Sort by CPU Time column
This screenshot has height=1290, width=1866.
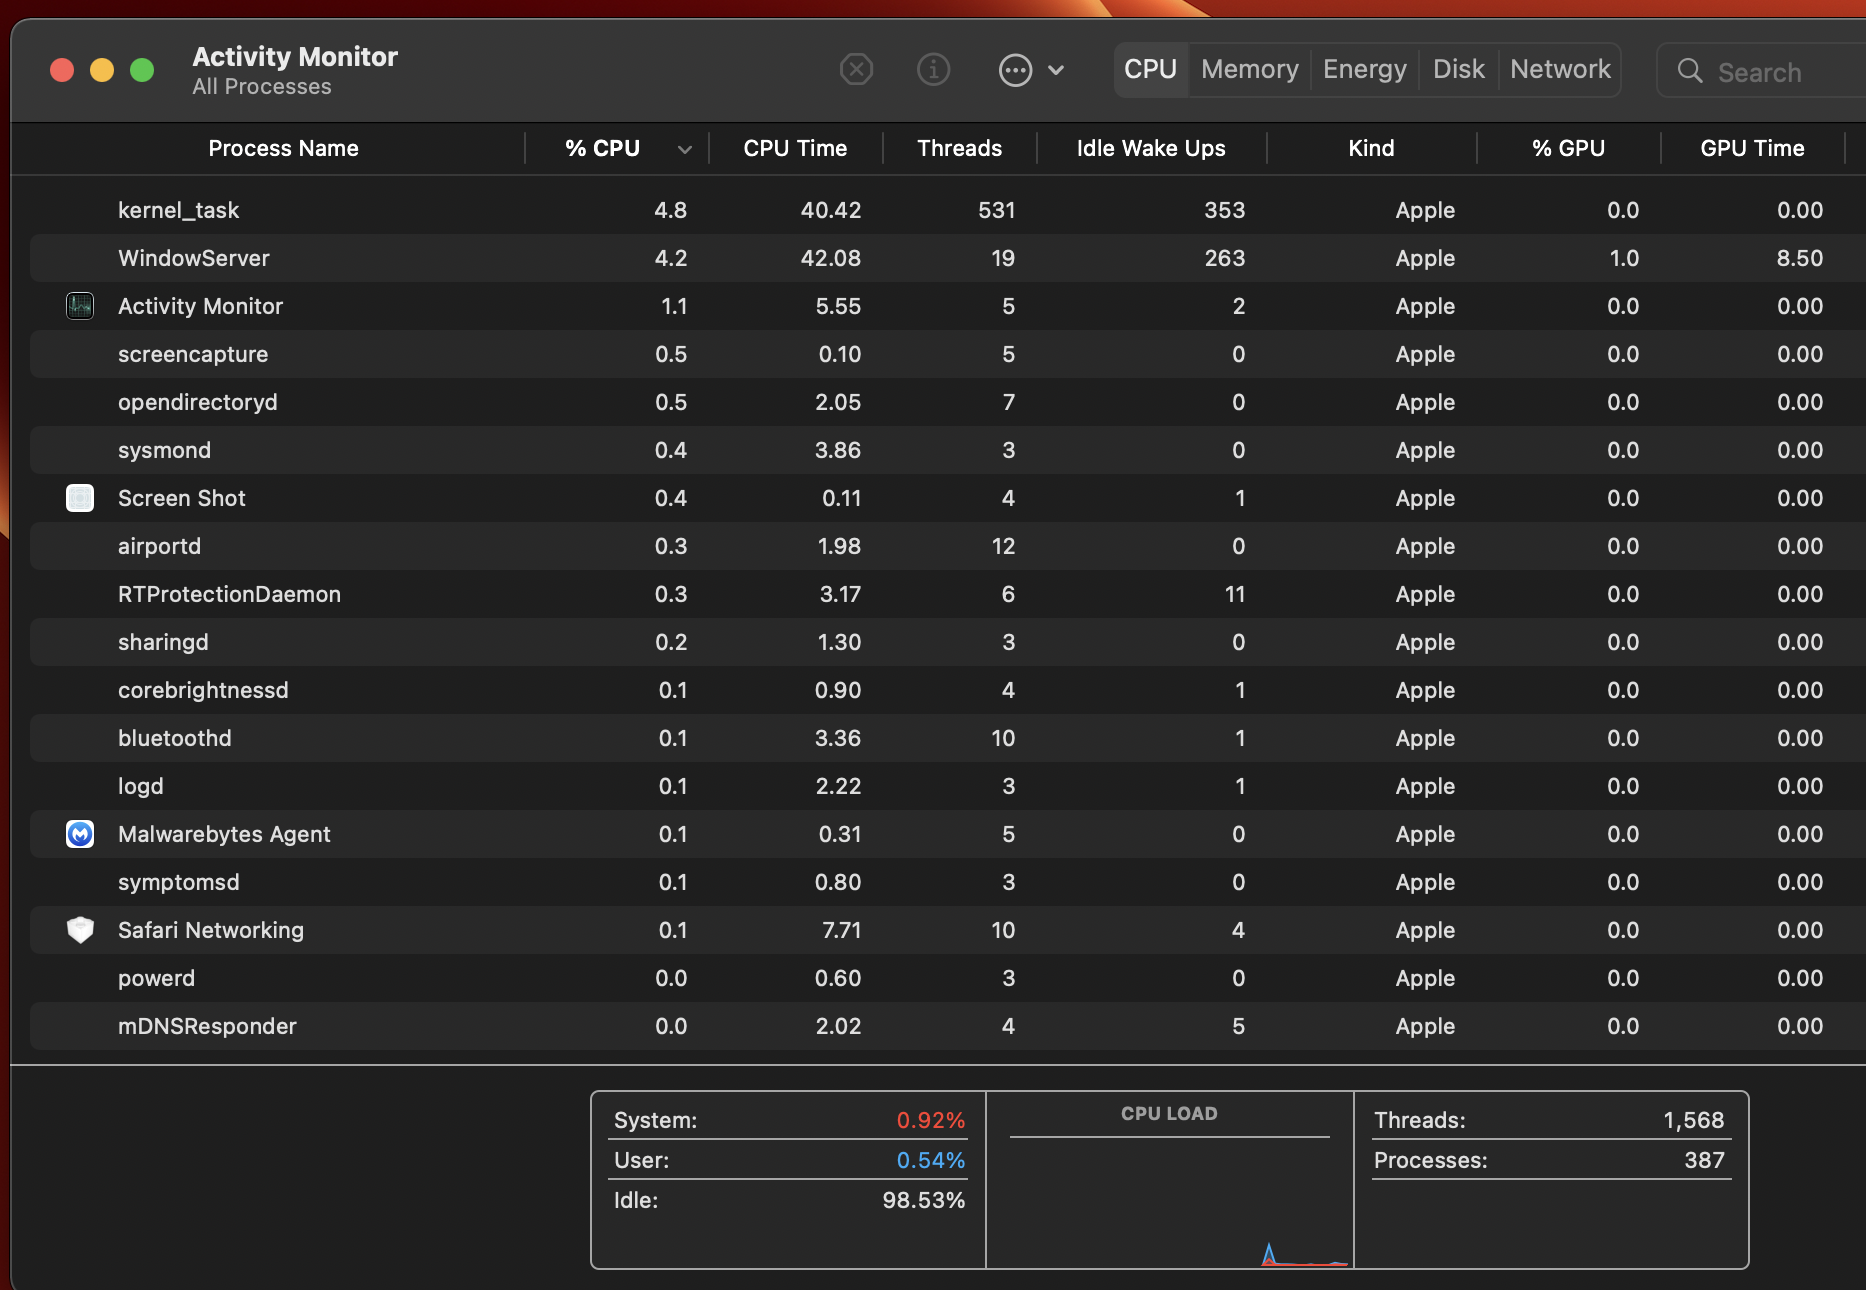(x=795, y=149)
